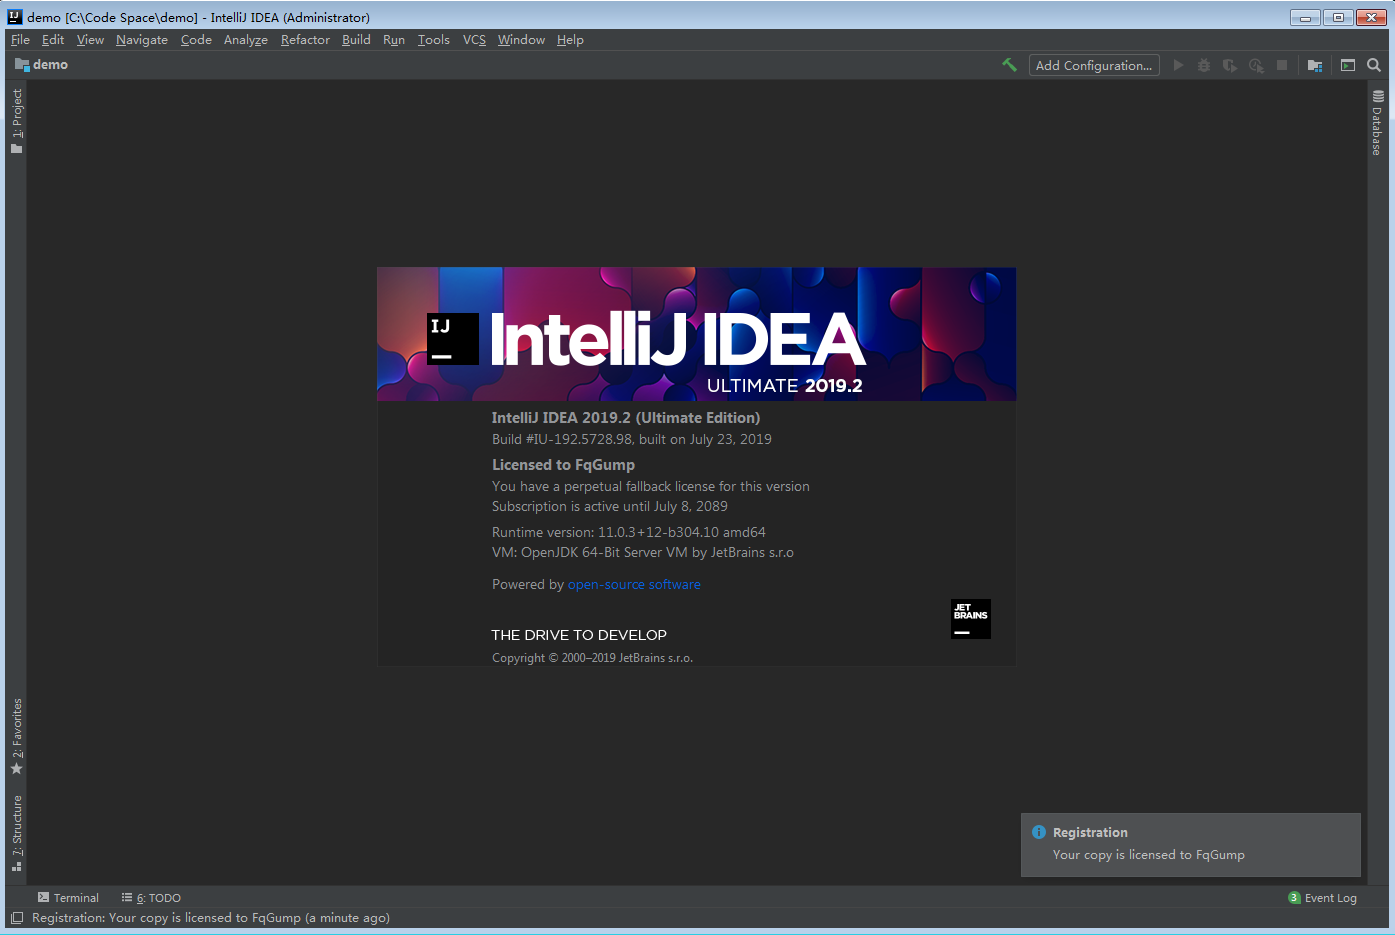Show the Database tool window
The image size is (1395, 935).
coord(1377,122)
